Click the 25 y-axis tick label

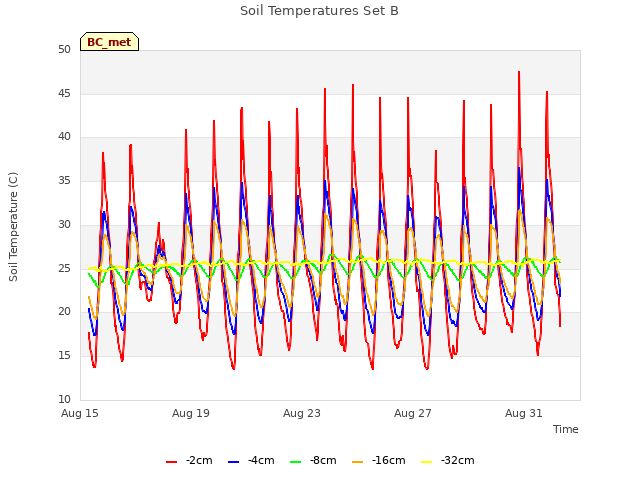[x=64, y=268]
